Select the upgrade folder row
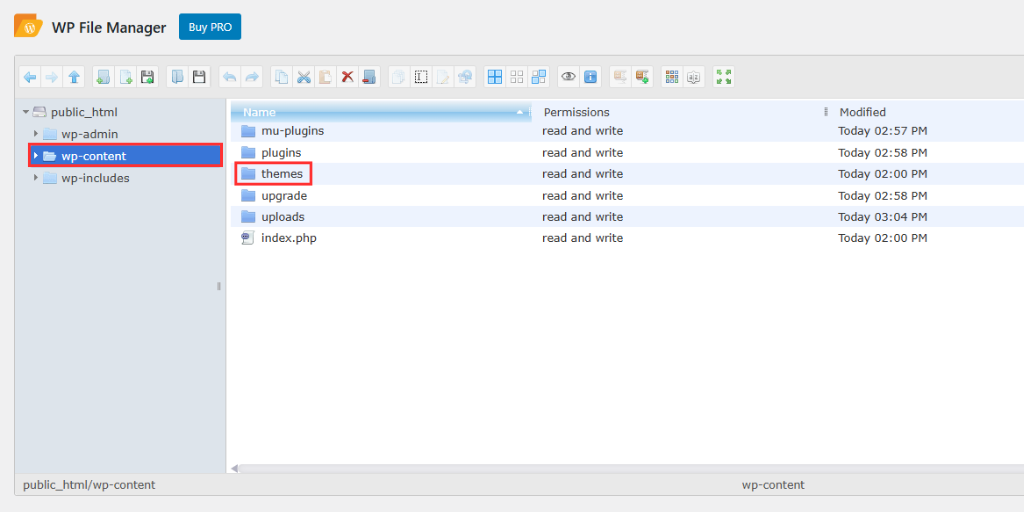 627,195
